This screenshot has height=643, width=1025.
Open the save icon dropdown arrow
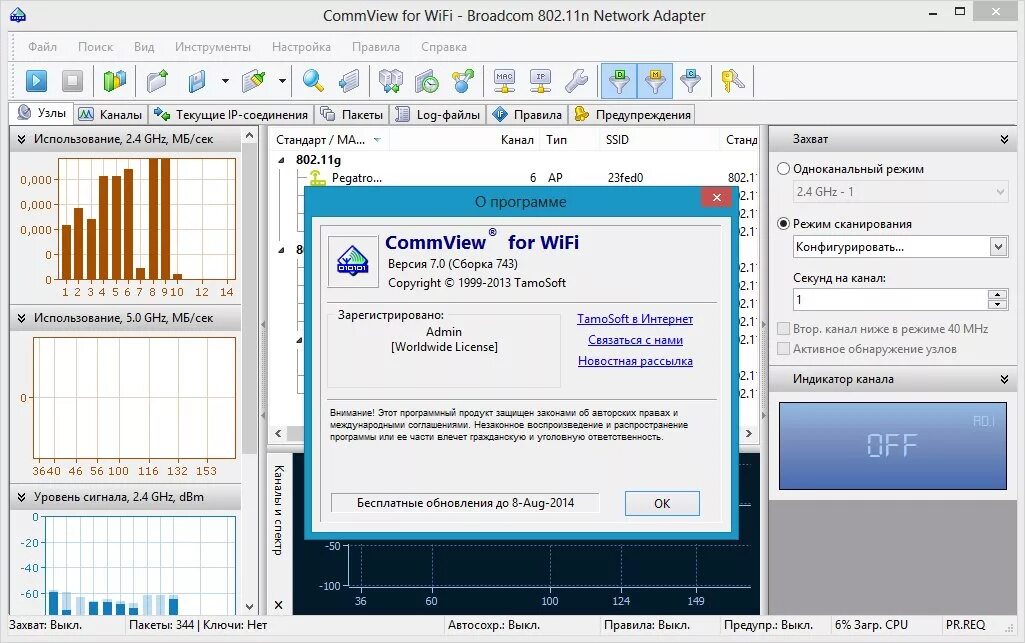coord(226,81)
